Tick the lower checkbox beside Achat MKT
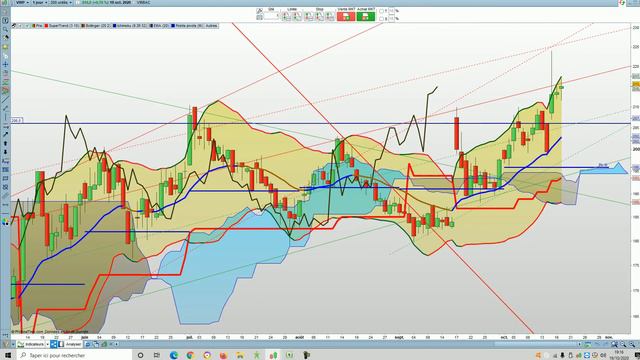640x360 pixels. 381,18
